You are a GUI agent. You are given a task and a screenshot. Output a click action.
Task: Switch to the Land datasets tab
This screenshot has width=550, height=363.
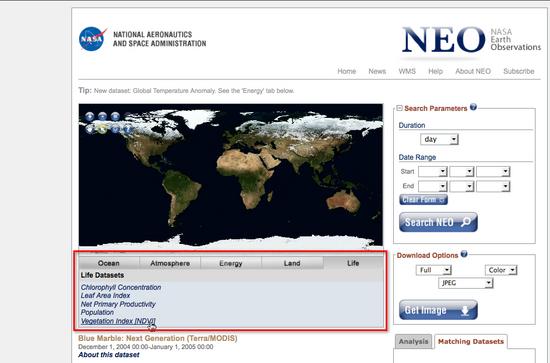pyautogui.click(x=292, y=263)
